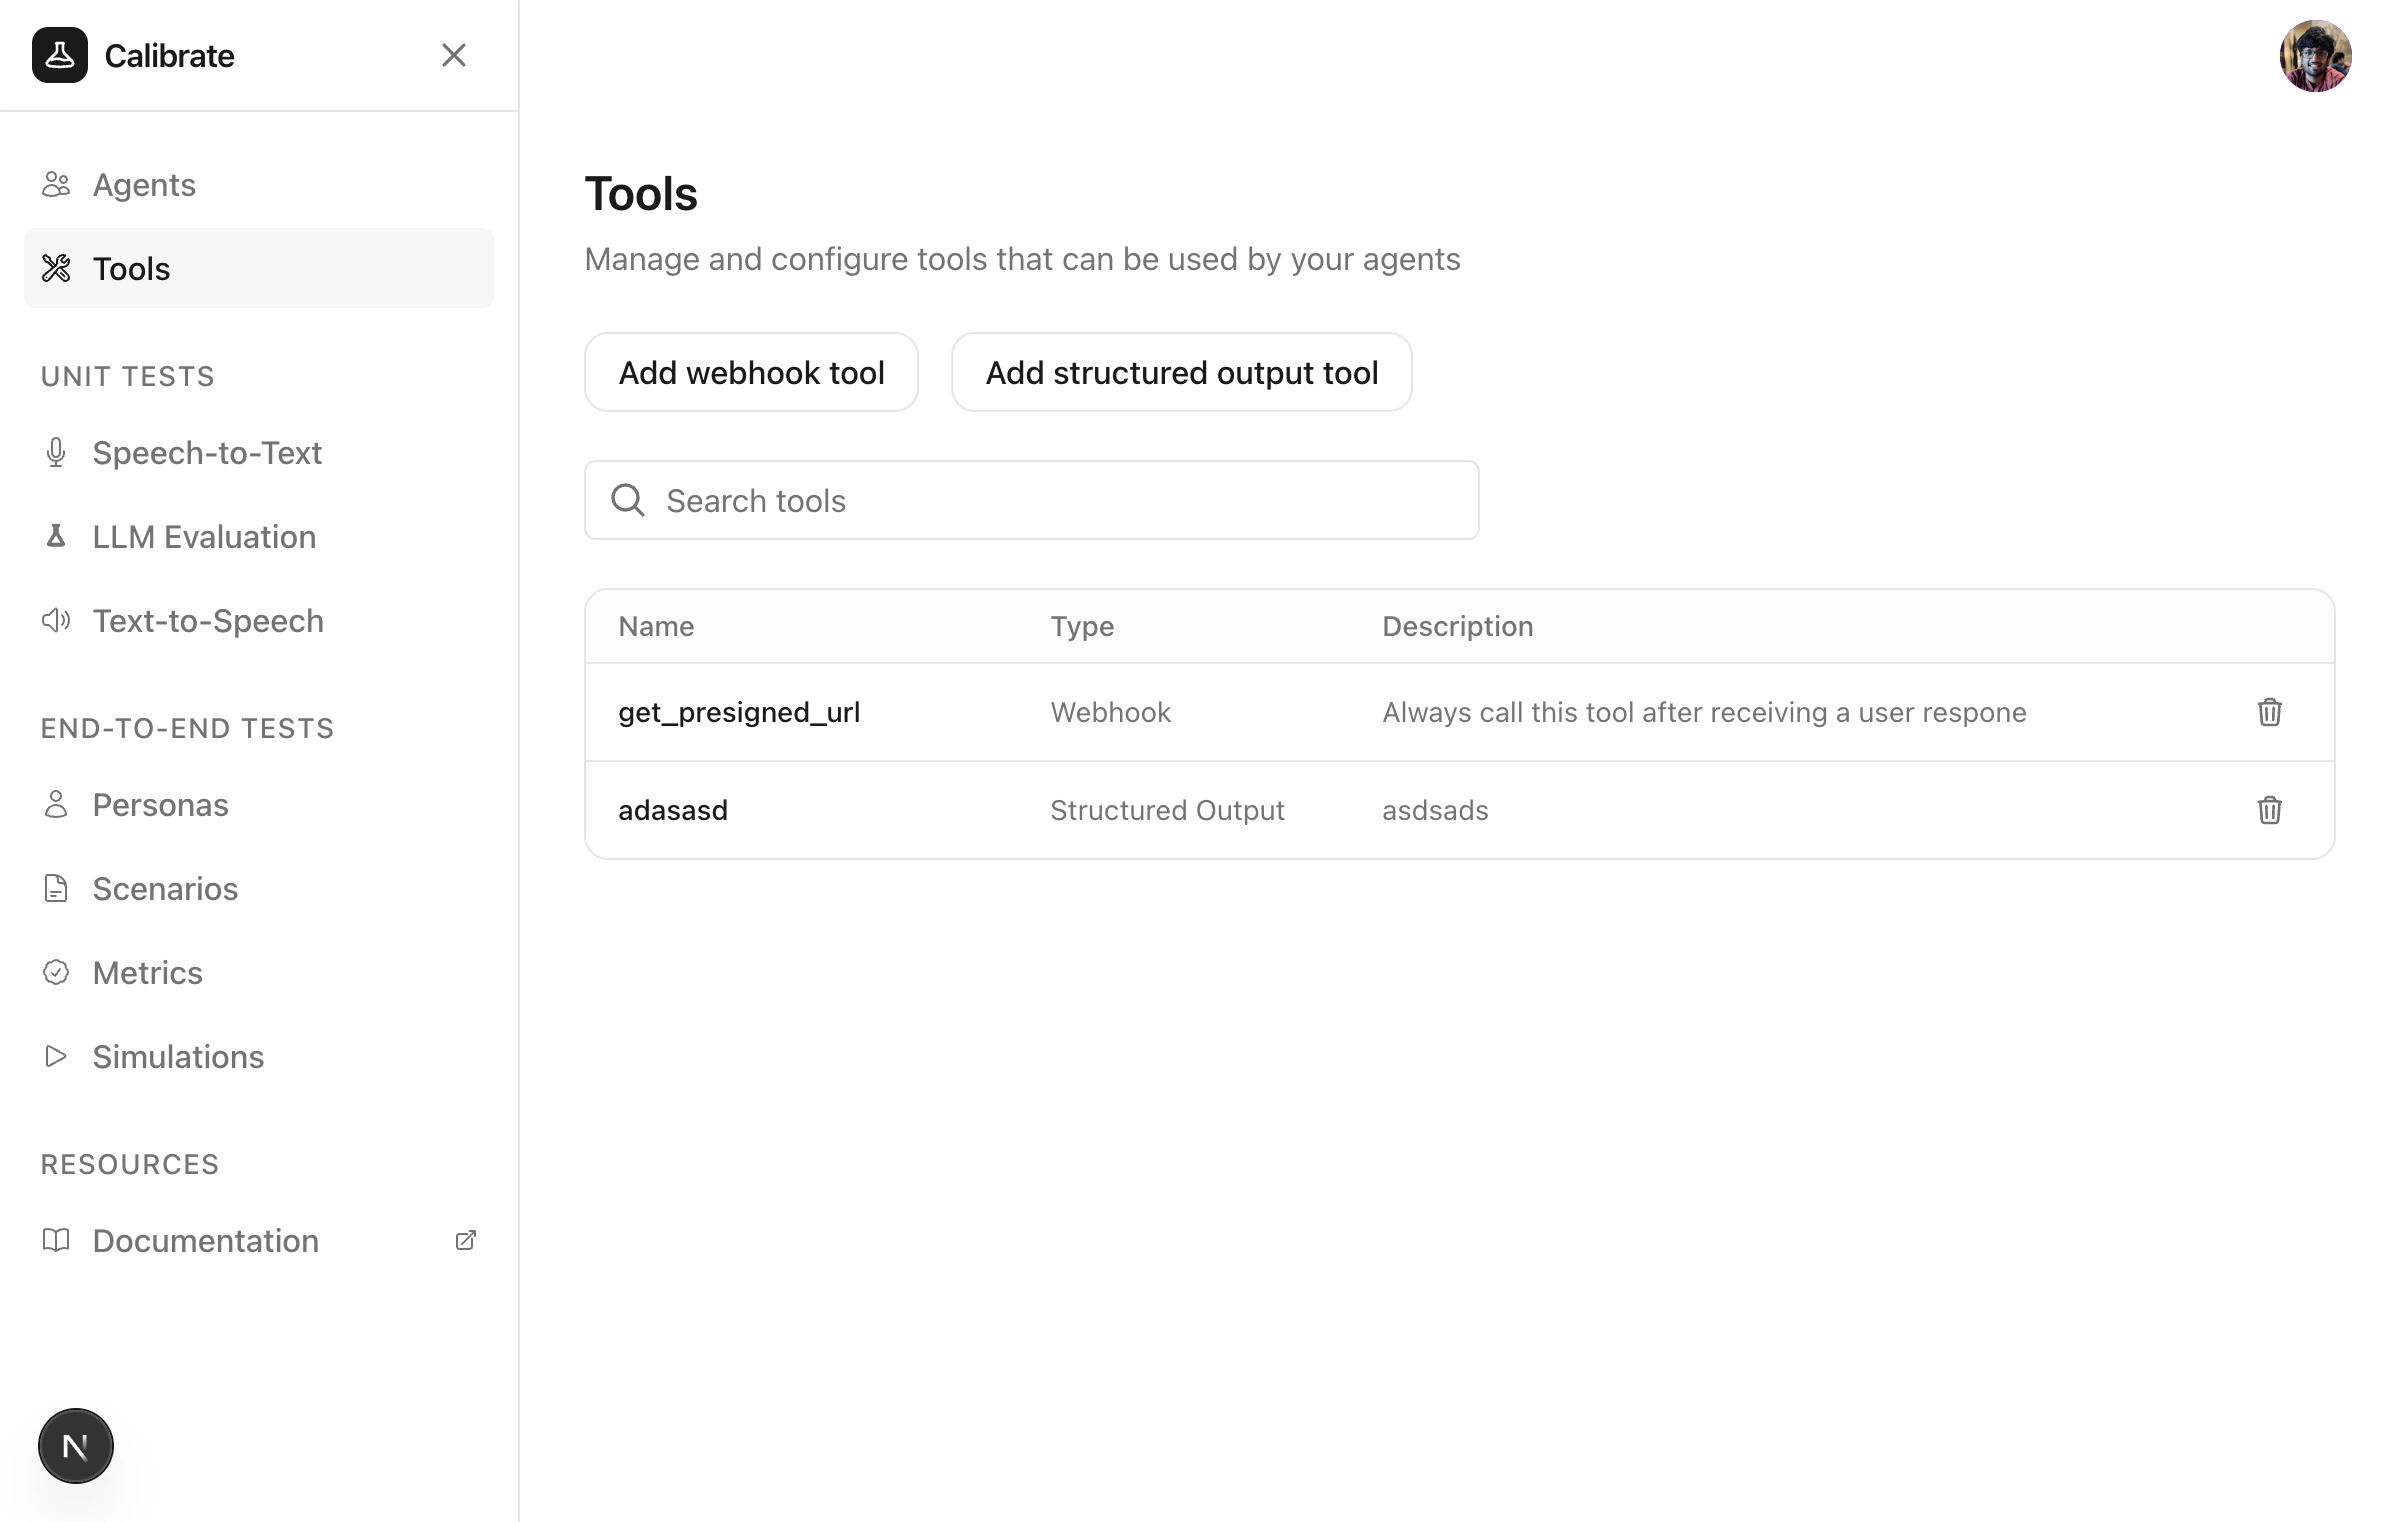Click the N workspace avatar at bottom left
The height and width of the screenshot is (1522, 2400).
(x=75, y=1445)
